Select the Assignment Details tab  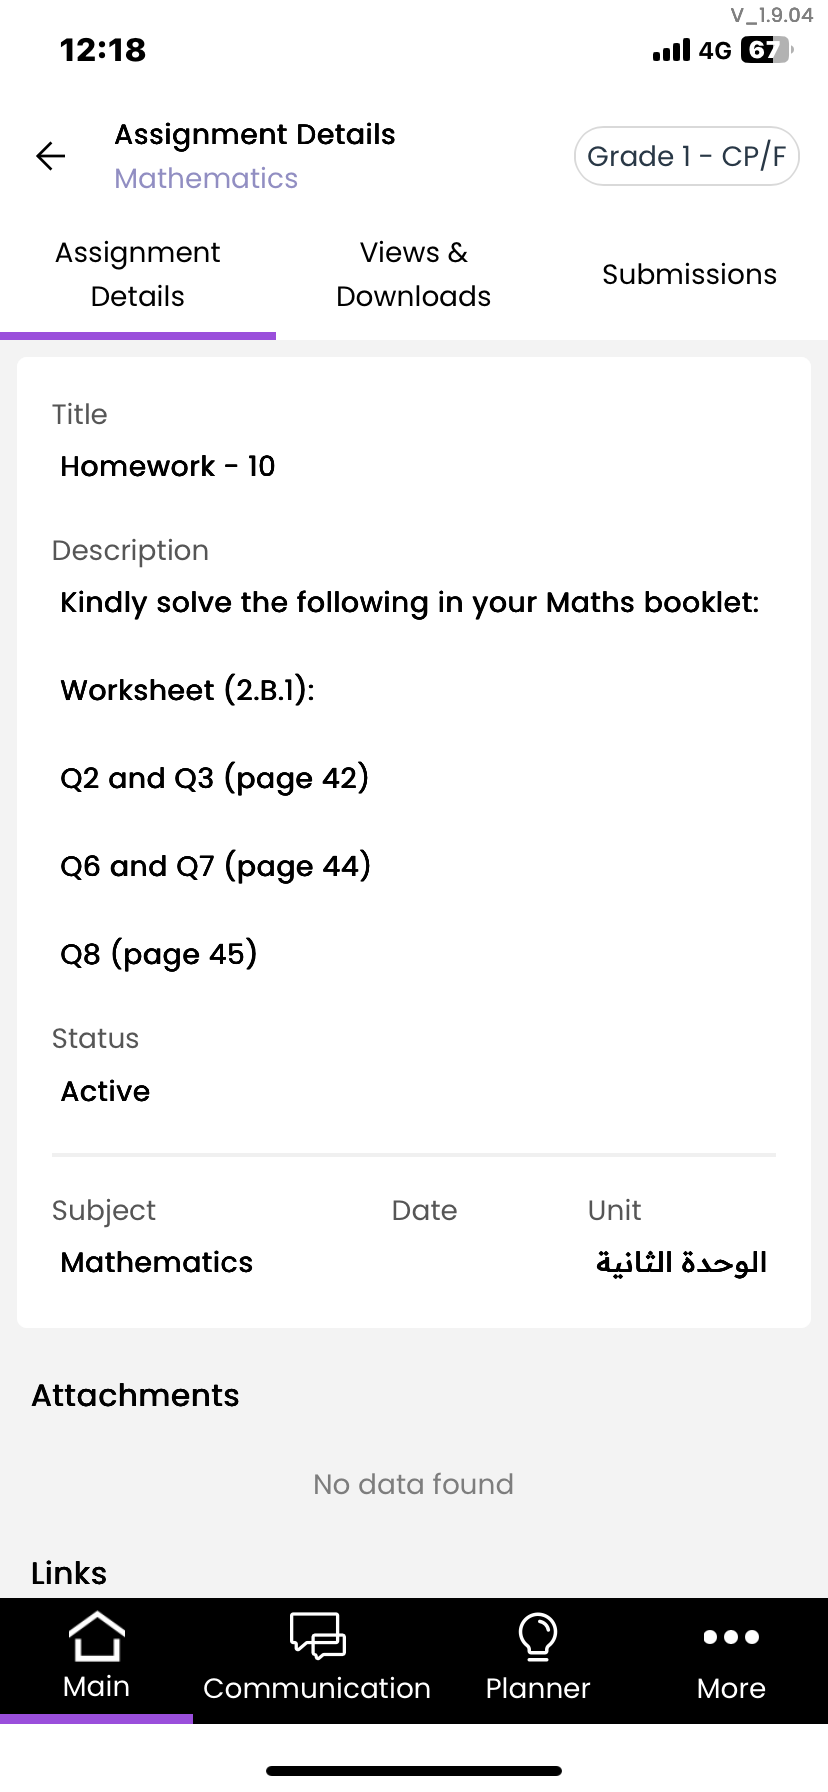click(x=138, y=274)
